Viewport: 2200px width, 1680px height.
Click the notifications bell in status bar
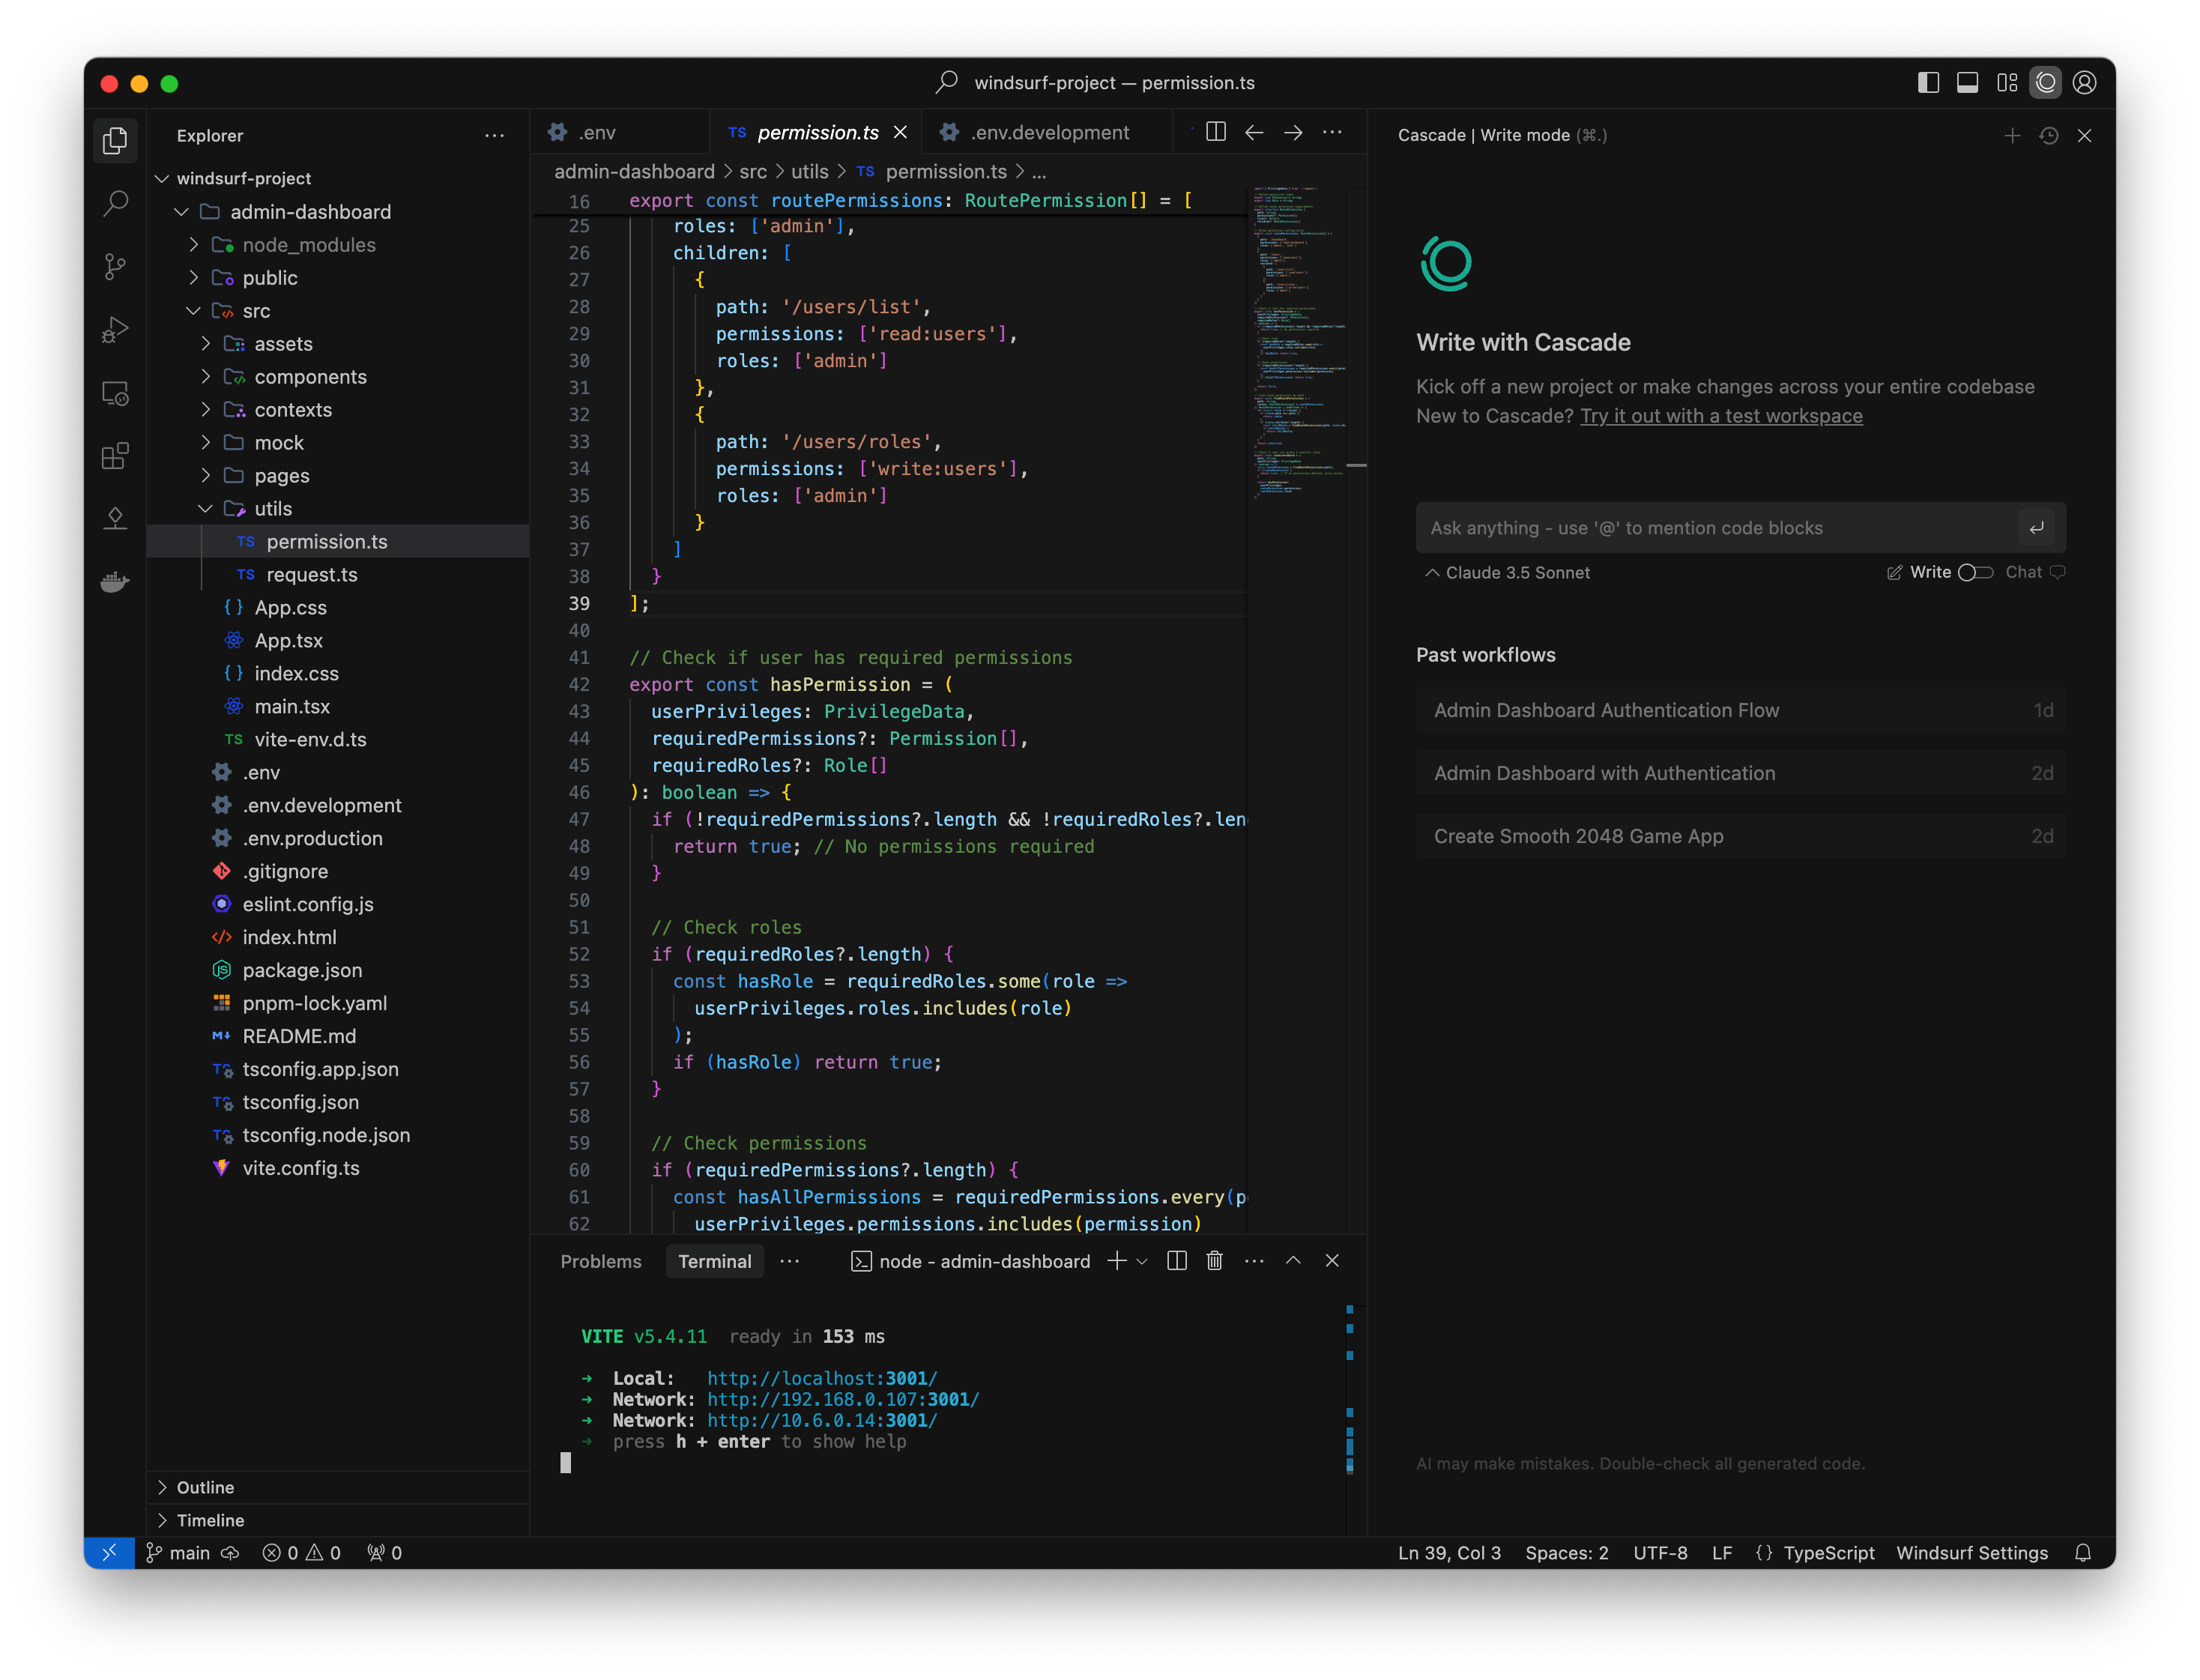pos(2083,1553)
